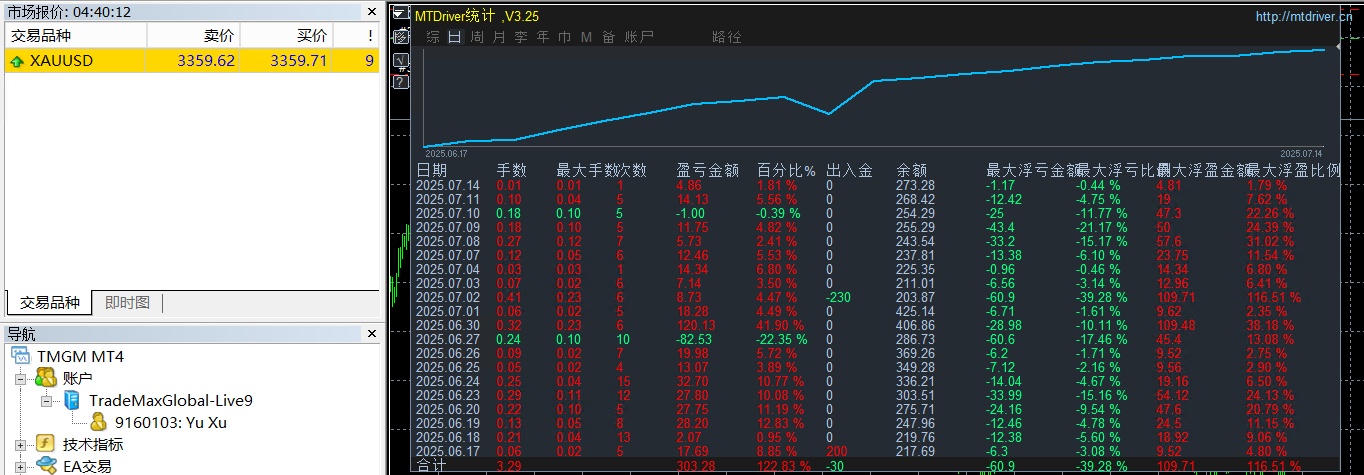The width and height of the screenshot is (1364, 475).
Task: Expand the EA交易 tree node
Action: click(x=21, y=465)
